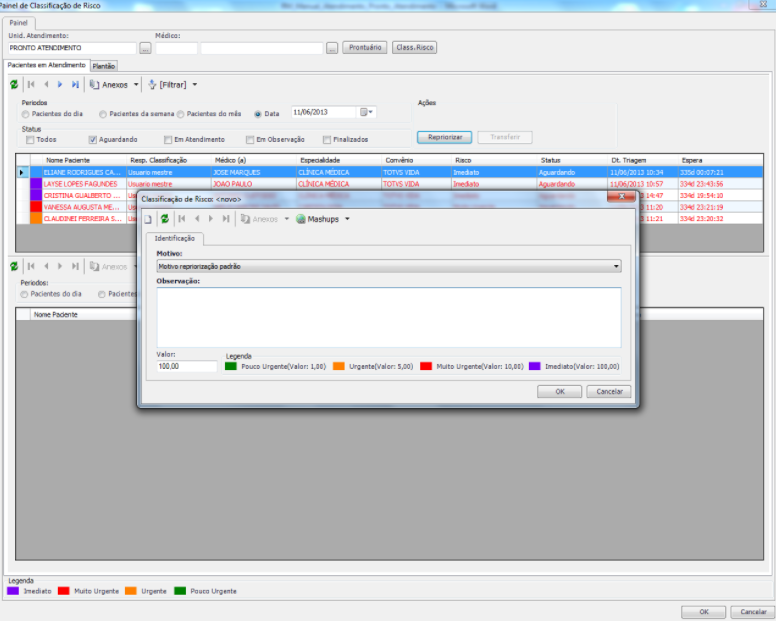Refresh the Classificação de Risco dialog
Screen dimensions: 776x621
[165, 219]
